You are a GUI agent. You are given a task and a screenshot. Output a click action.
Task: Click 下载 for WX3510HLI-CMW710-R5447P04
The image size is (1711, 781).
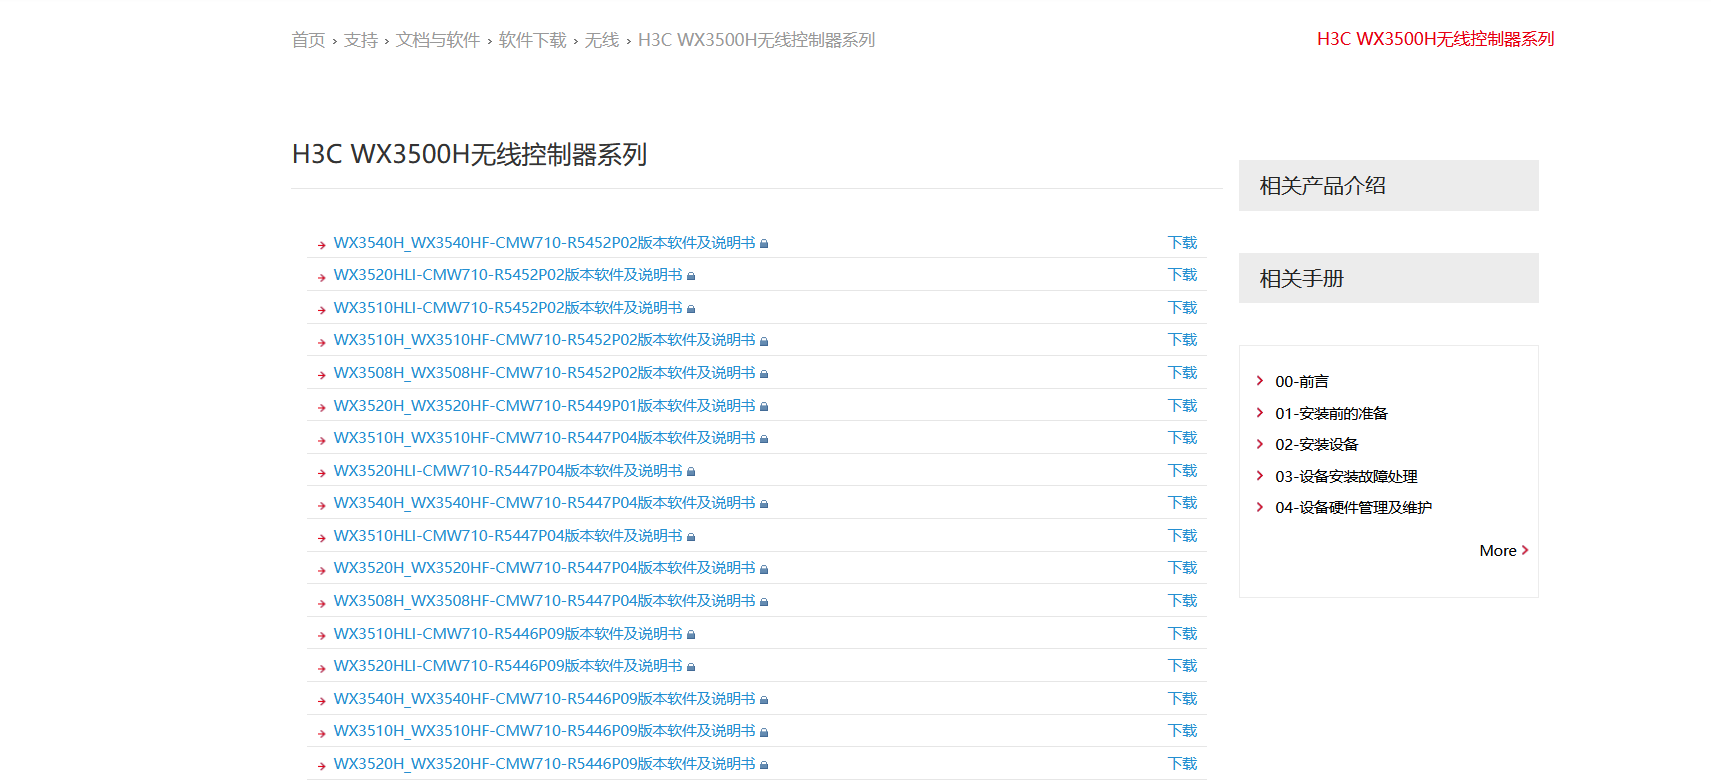1182,536
